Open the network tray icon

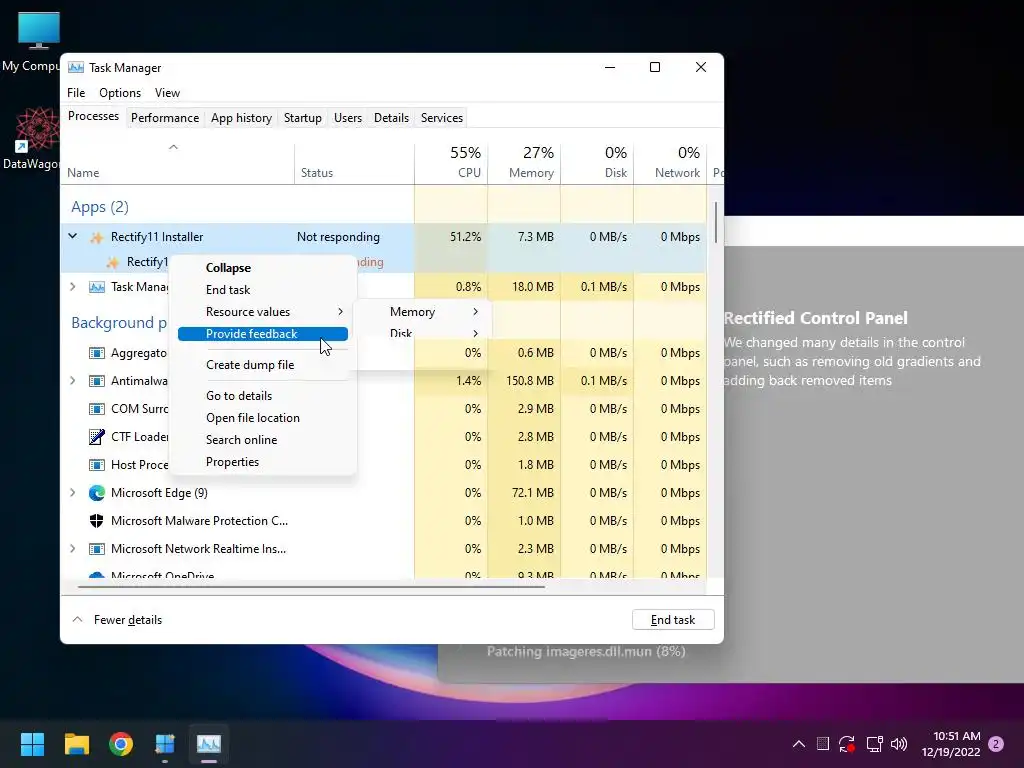coord(874,744)
